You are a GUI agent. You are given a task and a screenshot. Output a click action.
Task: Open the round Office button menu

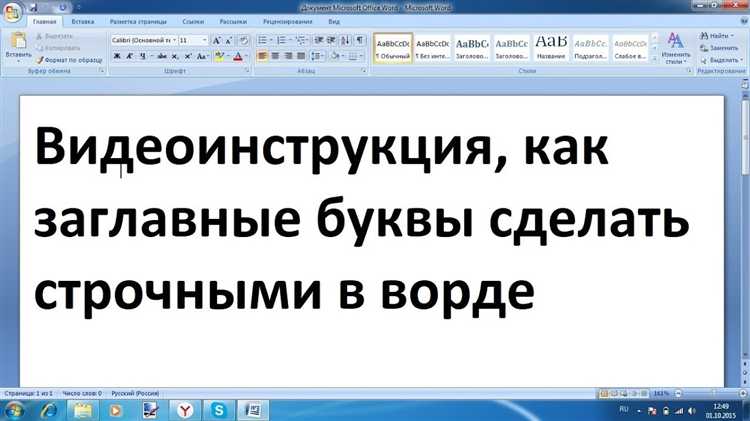[12, 12]
